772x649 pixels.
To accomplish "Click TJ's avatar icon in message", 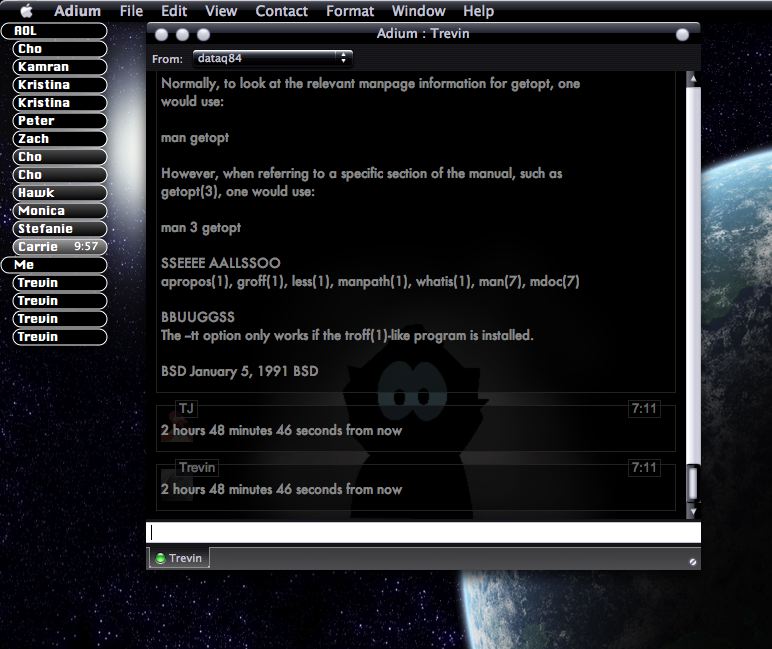I will pyautogui.click(x=177, y=424).
